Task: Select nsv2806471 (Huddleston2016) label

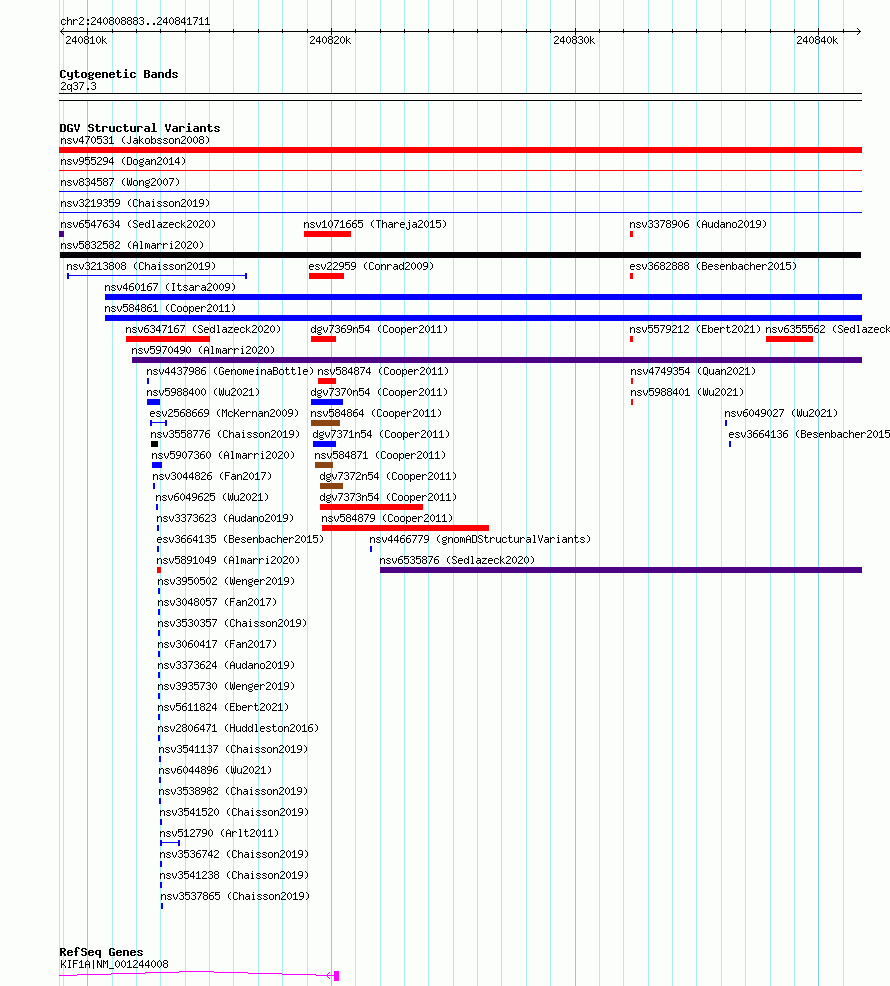Action: tap(238, 729)
